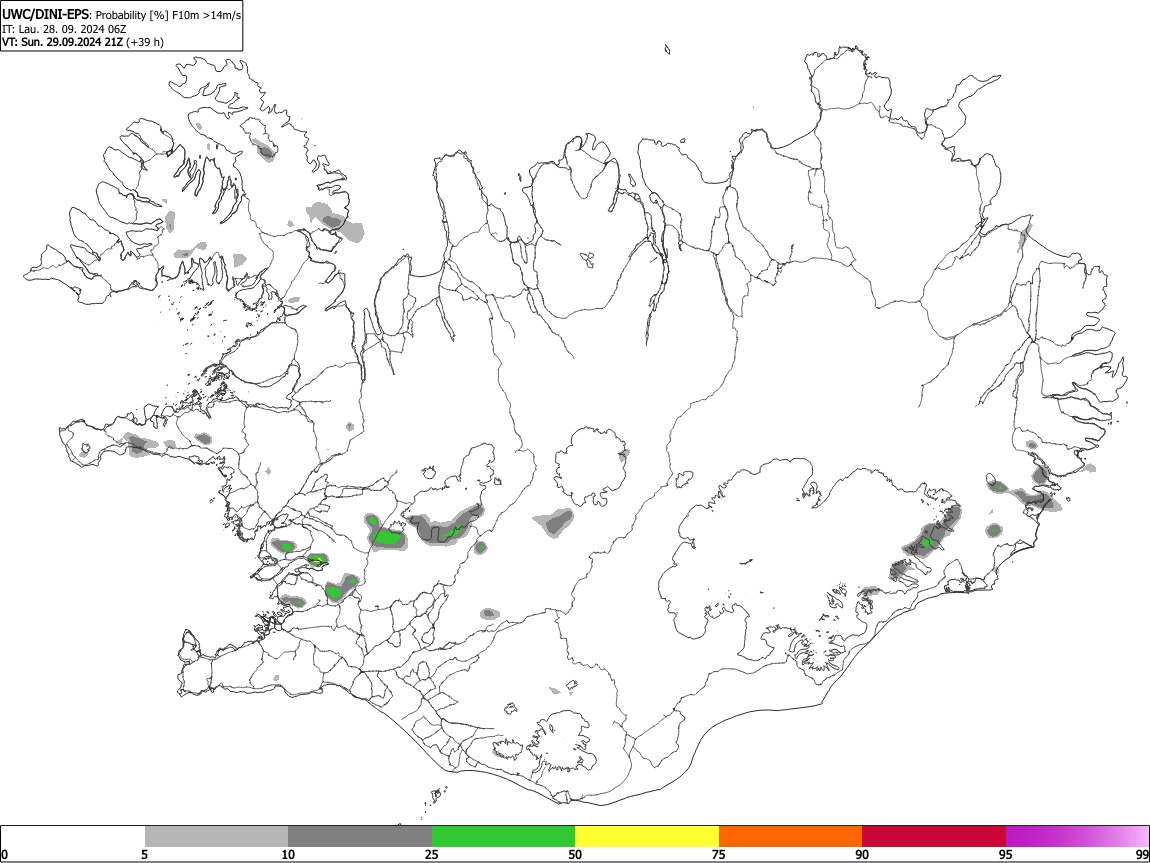
Task: Click the yellow 50-75% legend swatch
Action: click(x=647, y=836)
